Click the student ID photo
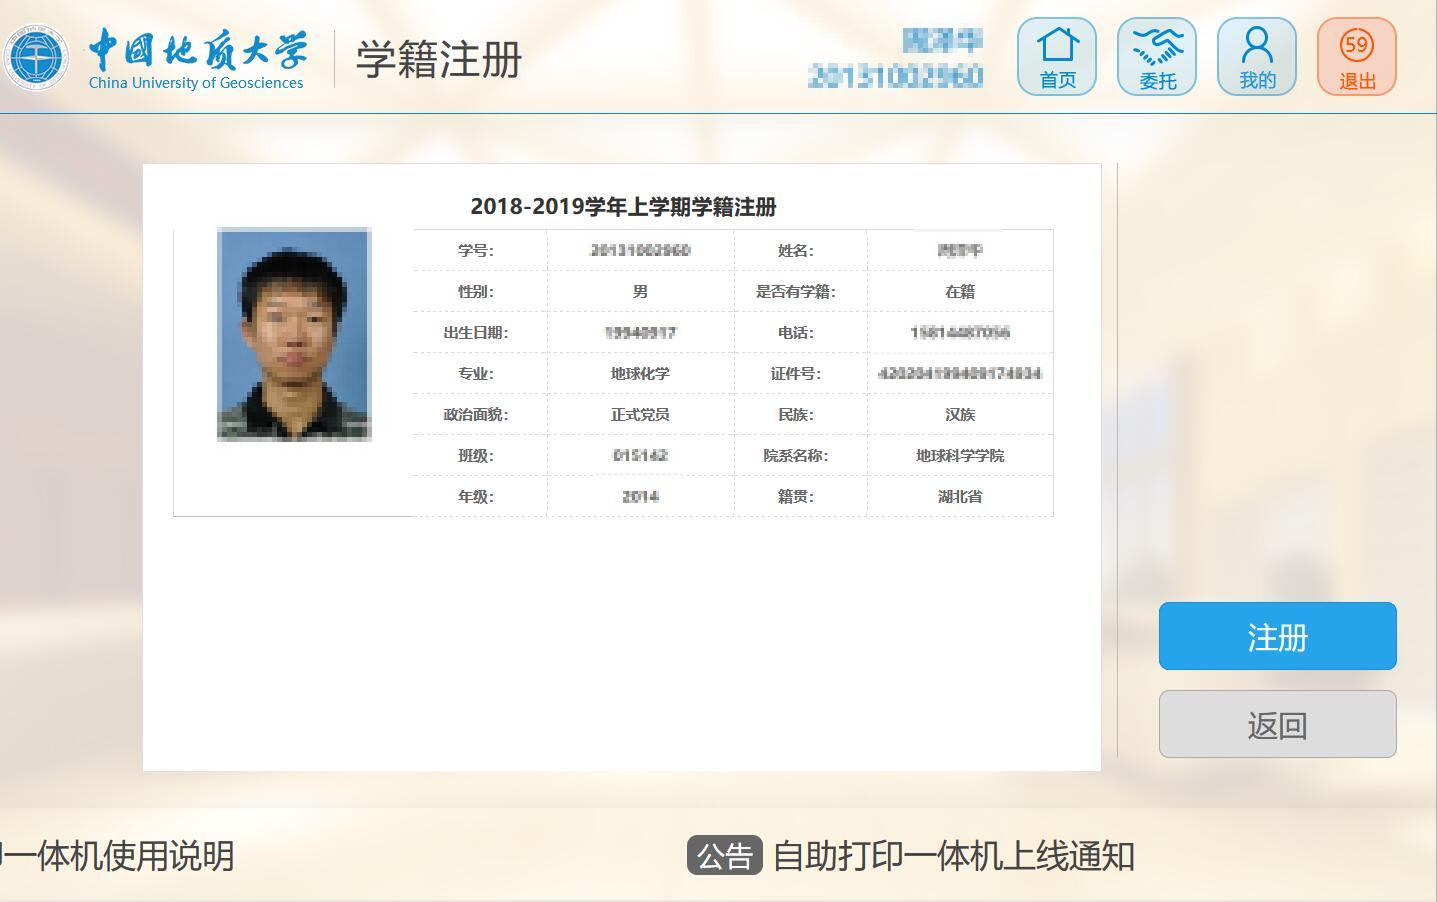 click(x=294, y=334)
